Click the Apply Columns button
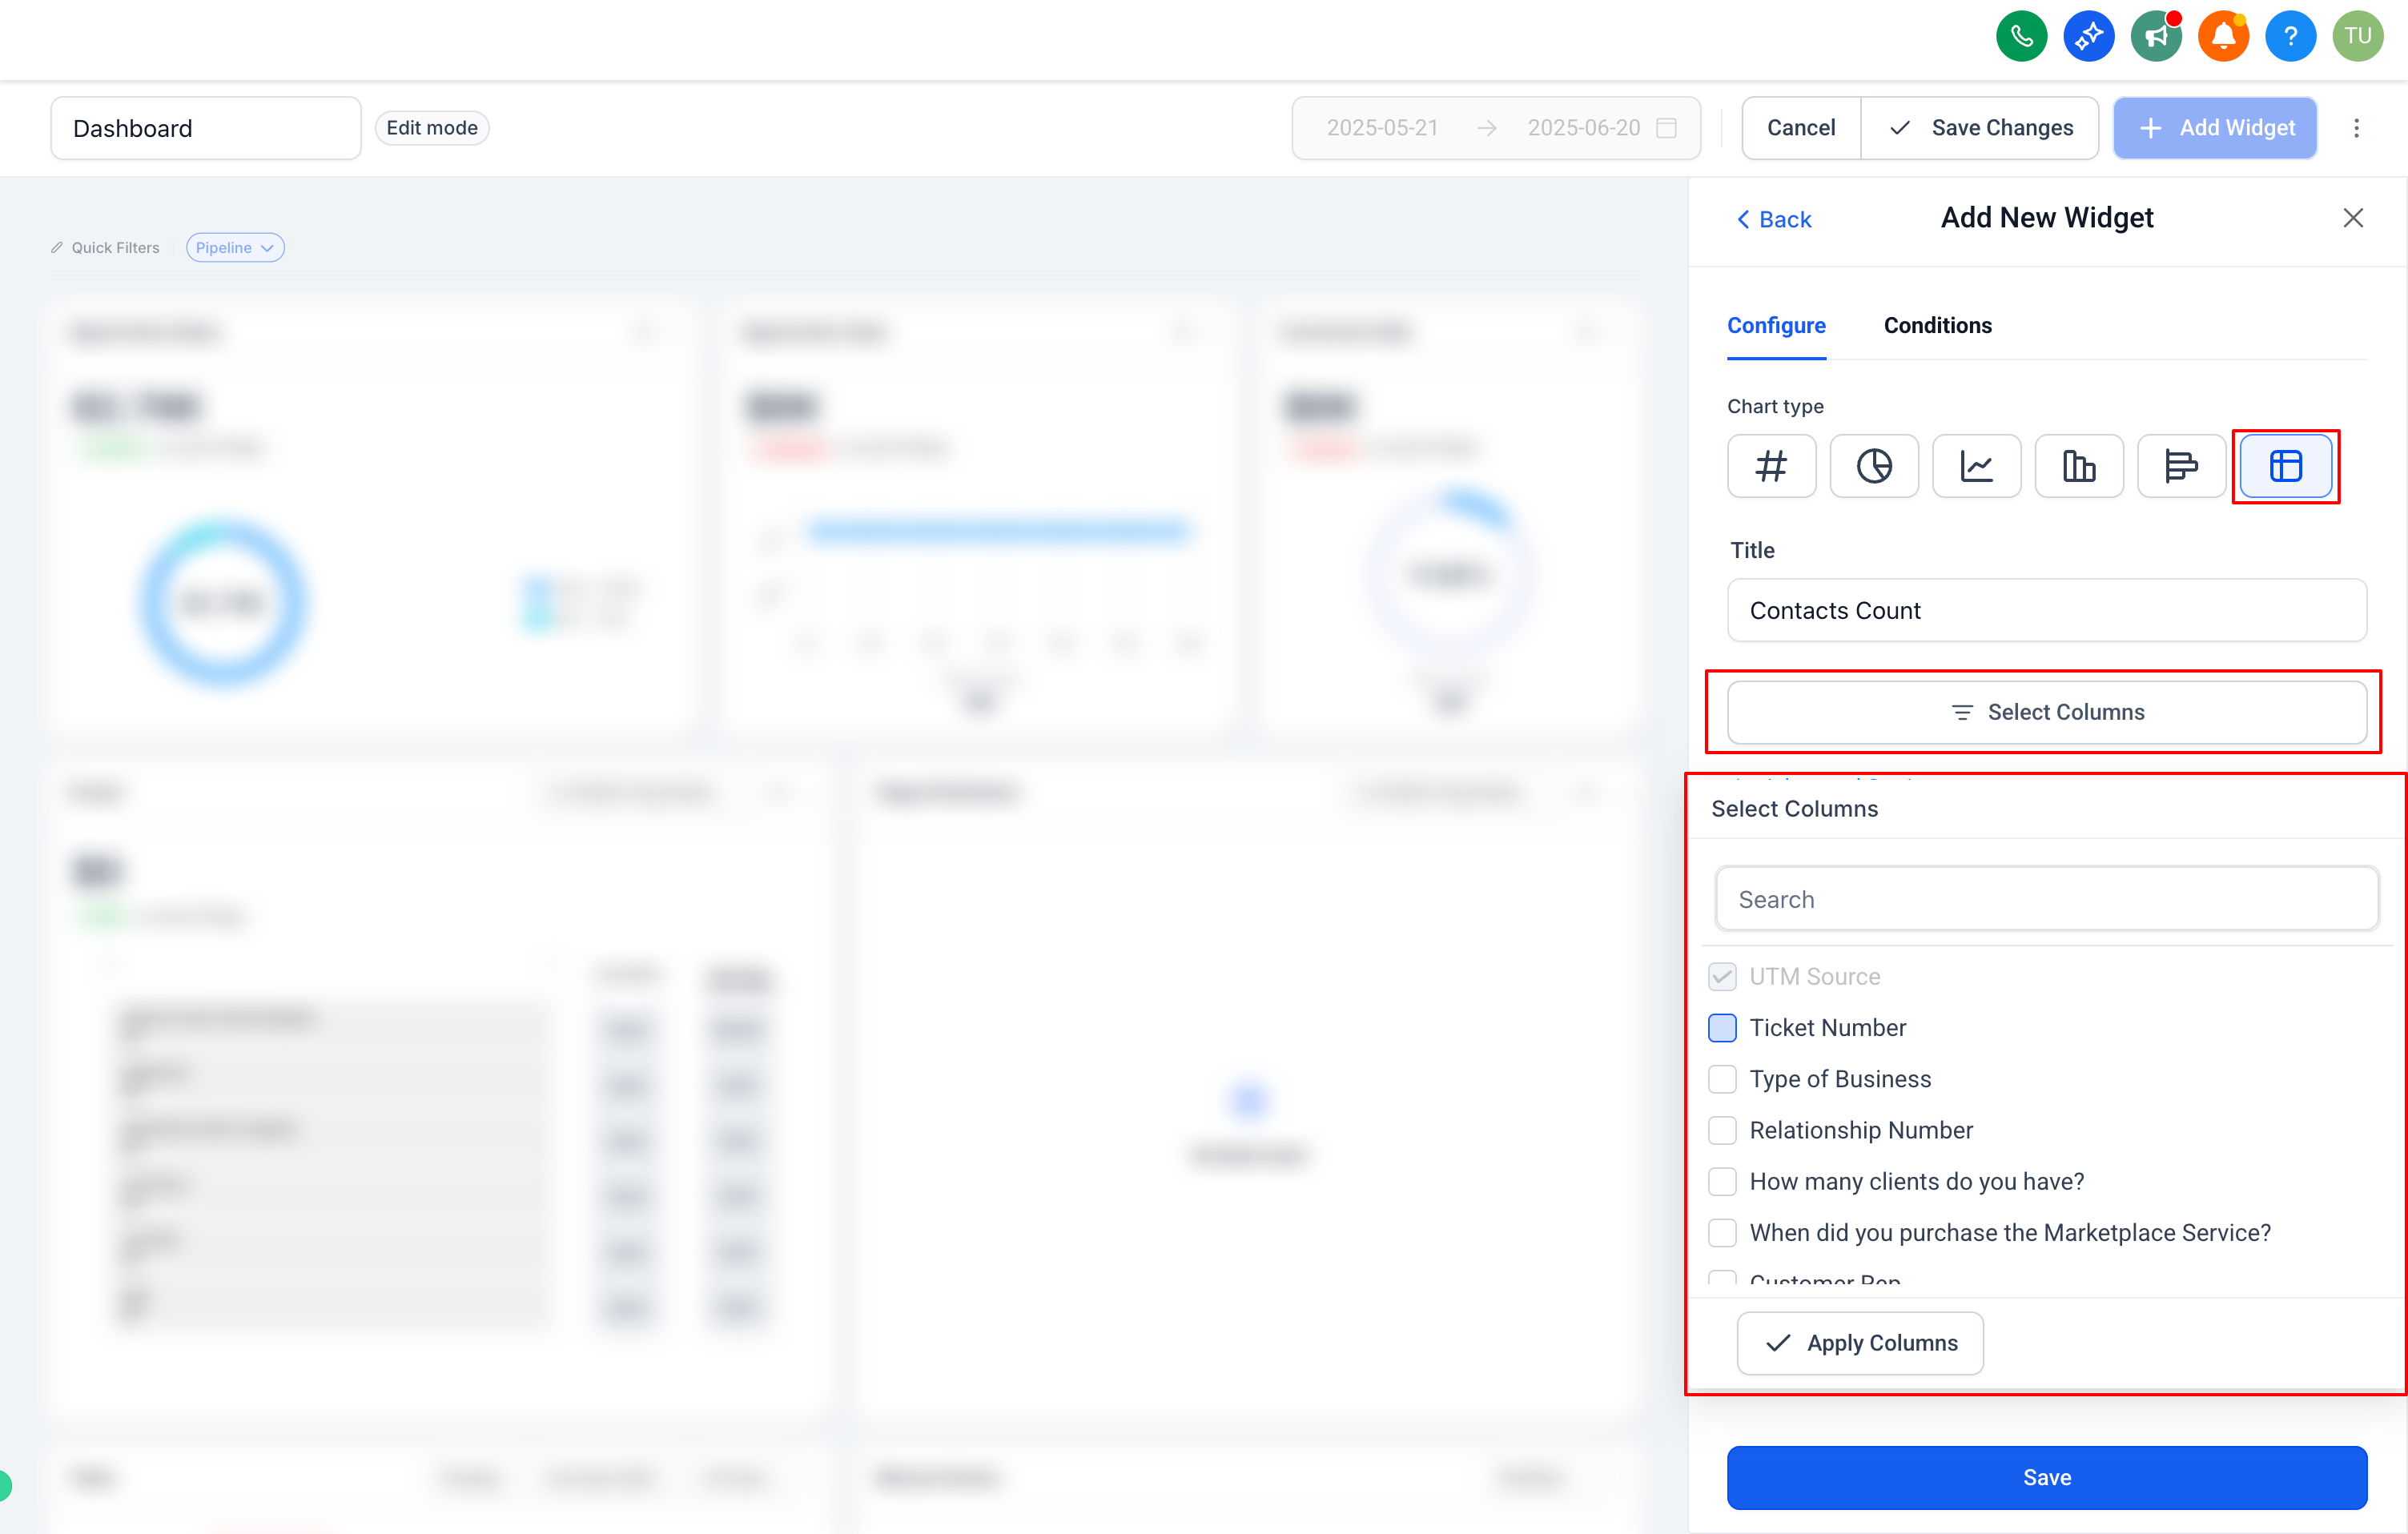The width and height of the screenshot is (2408, 1534). click(1860, 1342)
